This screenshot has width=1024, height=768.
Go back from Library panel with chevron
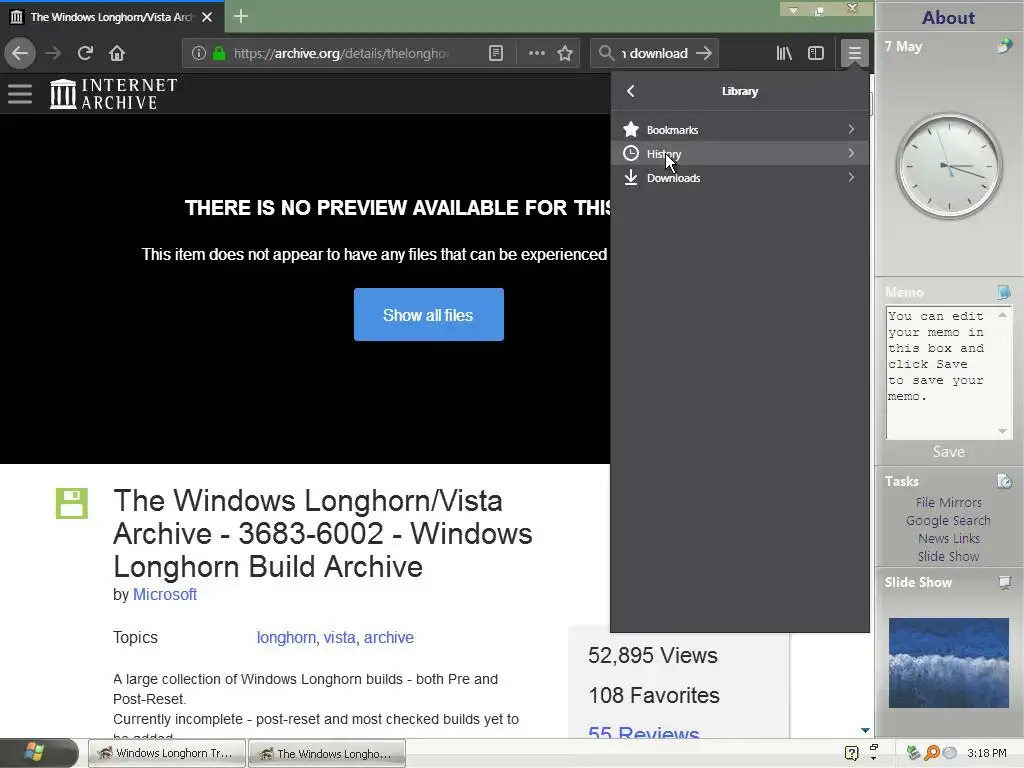(x=631, y=91)
